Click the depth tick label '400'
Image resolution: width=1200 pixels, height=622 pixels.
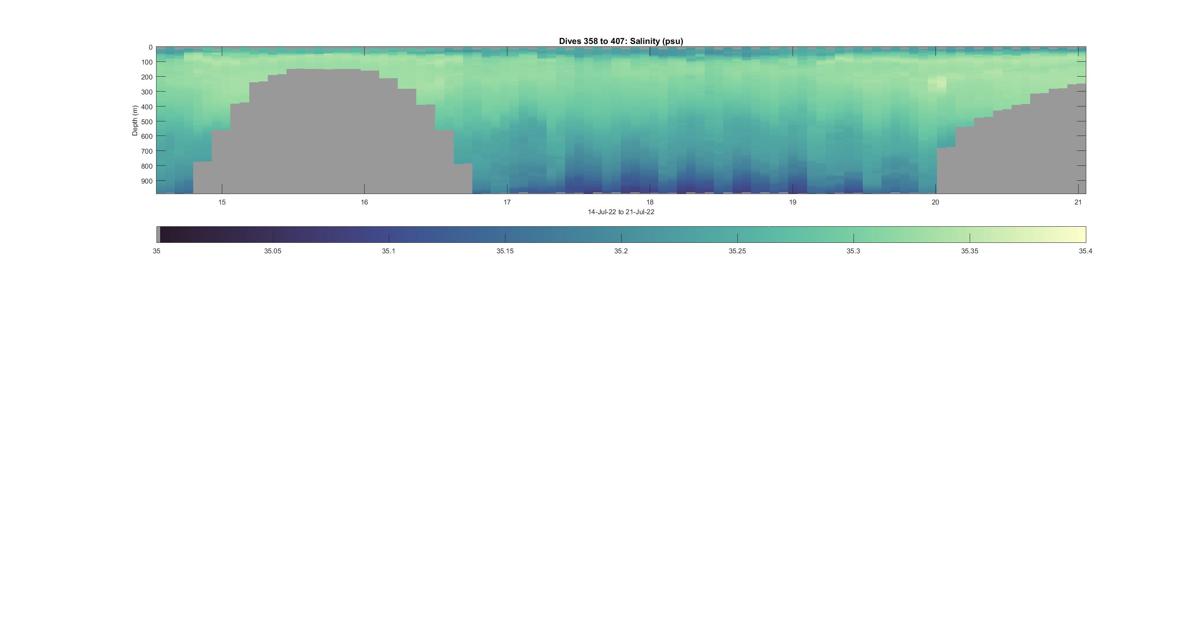coord(146,107)
